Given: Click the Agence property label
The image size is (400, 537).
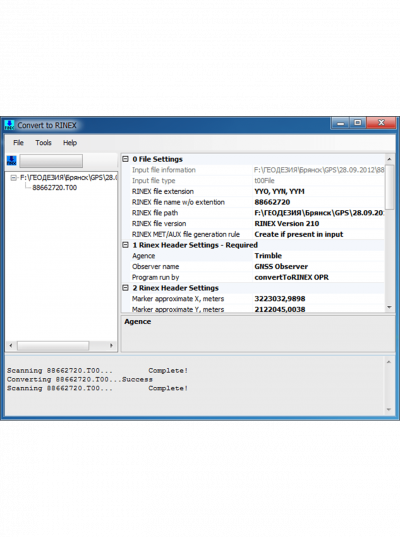Looking at the screenshot, I should (x=143, y=256).
